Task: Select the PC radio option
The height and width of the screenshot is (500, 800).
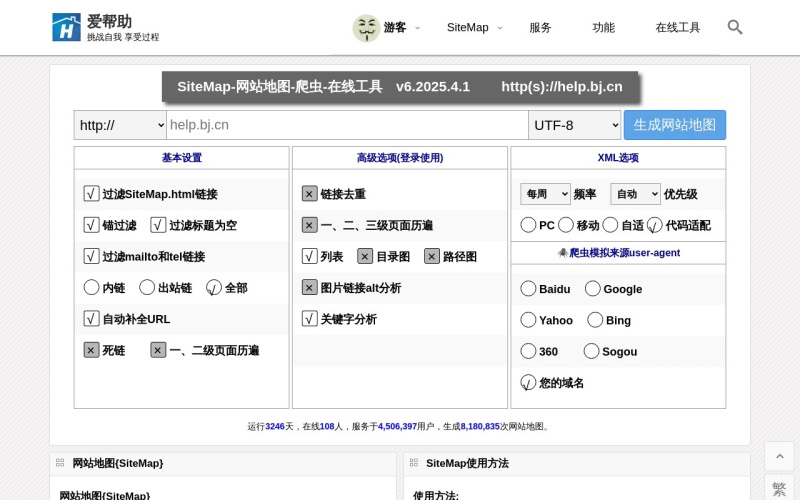Action: [x=528, y=225]
